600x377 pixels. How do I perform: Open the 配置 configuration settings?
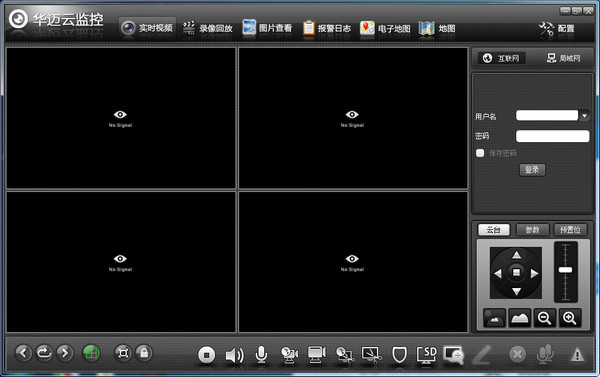[557, 29]
